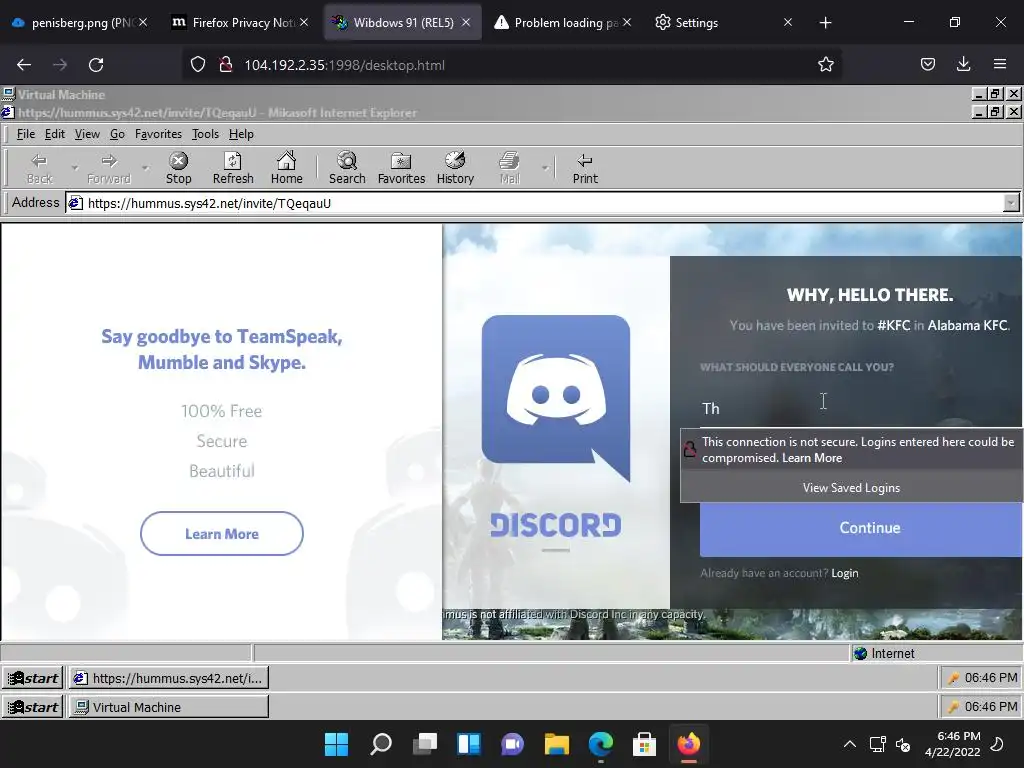
Task: Open the Address bar dropdown arrow
Action: pyautogui.click(x=1011, y=203)
